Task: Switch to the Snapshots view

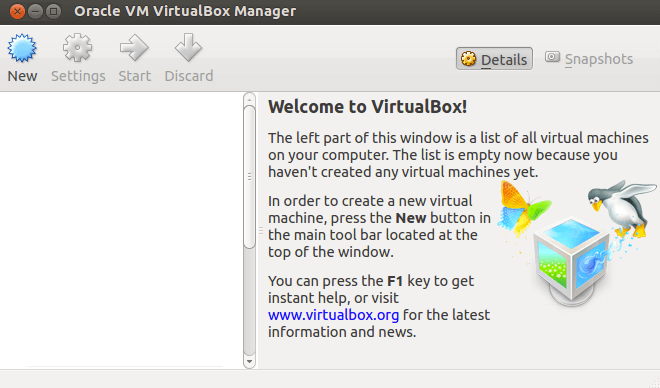Action: click(x=589, y=59)
